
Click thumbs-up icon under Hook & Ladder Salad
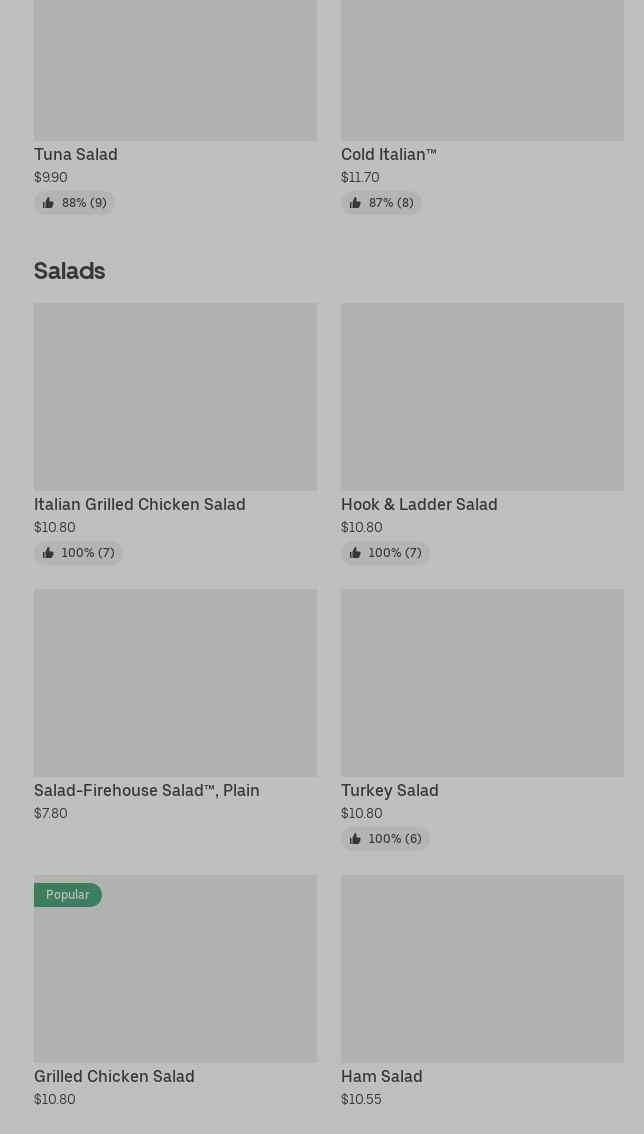355,553
